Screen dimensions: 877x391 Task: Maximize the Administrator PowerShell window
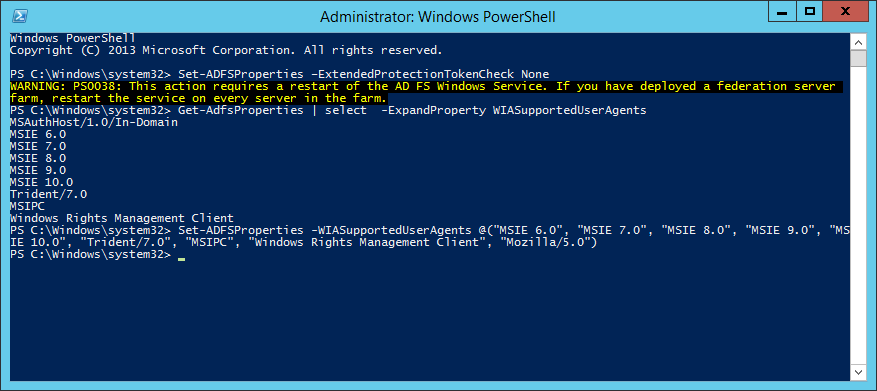pos(809,11)
